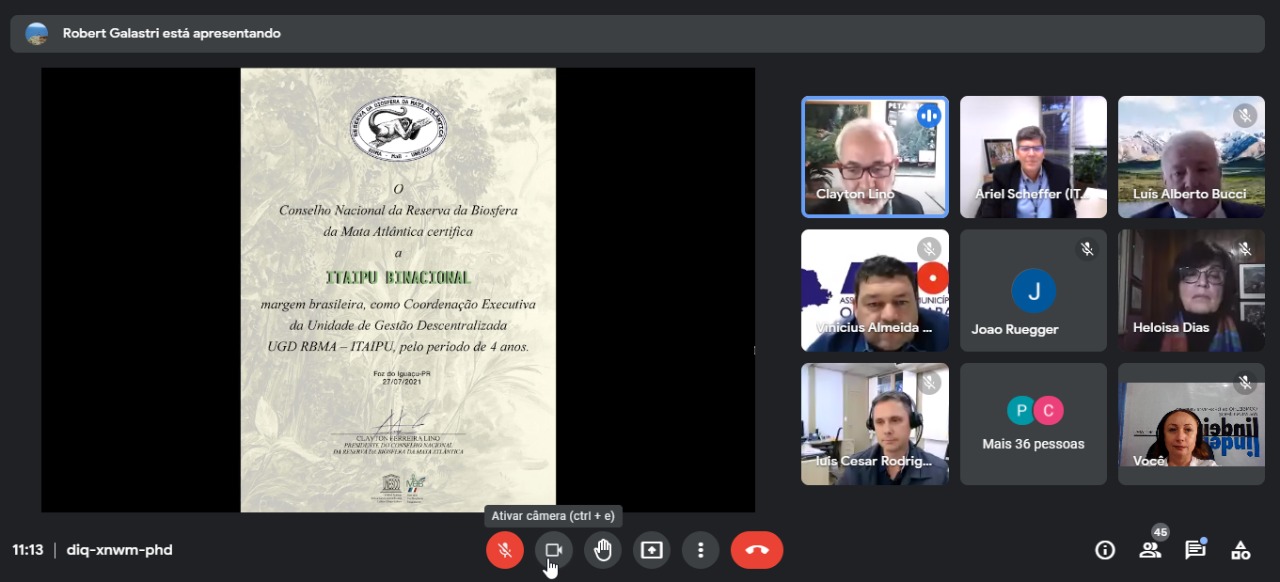Click the meeting code diq-xnwm-phd
The width and height of the screenshot is (1280, 582).
(x=119, y=550)
